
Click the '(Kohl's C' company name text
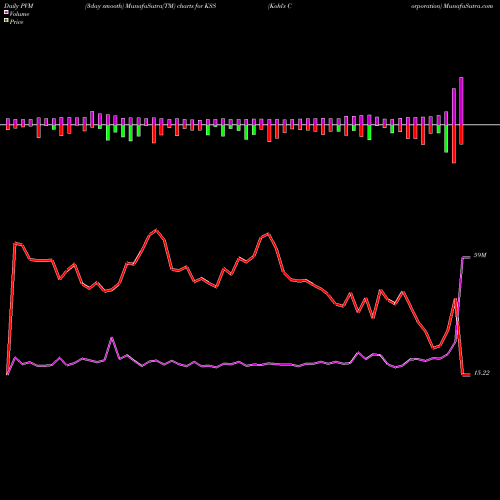280,6
